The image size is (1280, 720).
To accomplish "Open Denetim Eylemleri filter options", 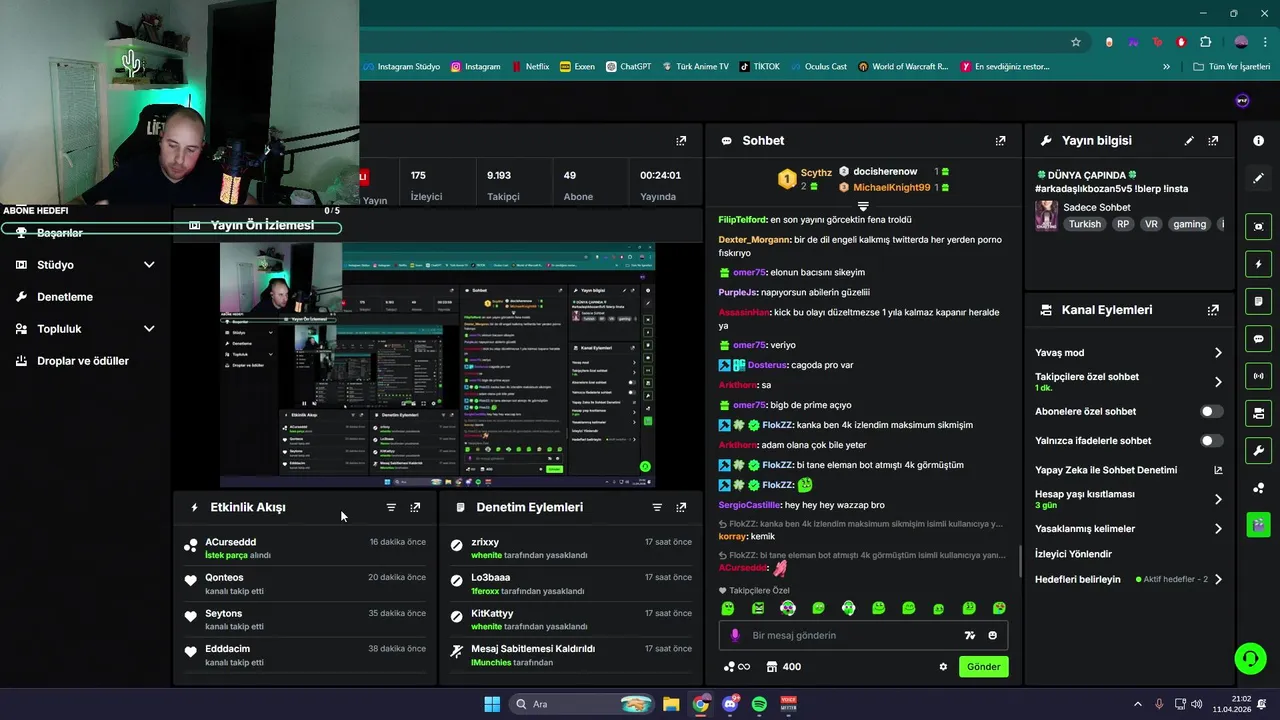I will 657,508.
